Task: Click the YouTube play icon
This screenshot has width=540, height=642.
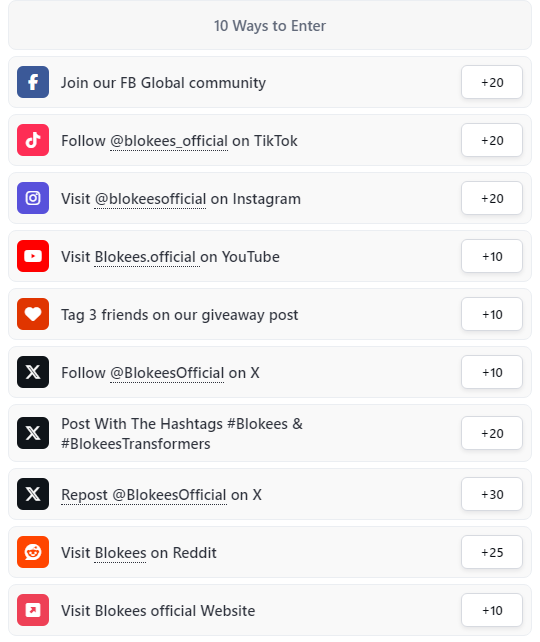Action: click(33, 256)
